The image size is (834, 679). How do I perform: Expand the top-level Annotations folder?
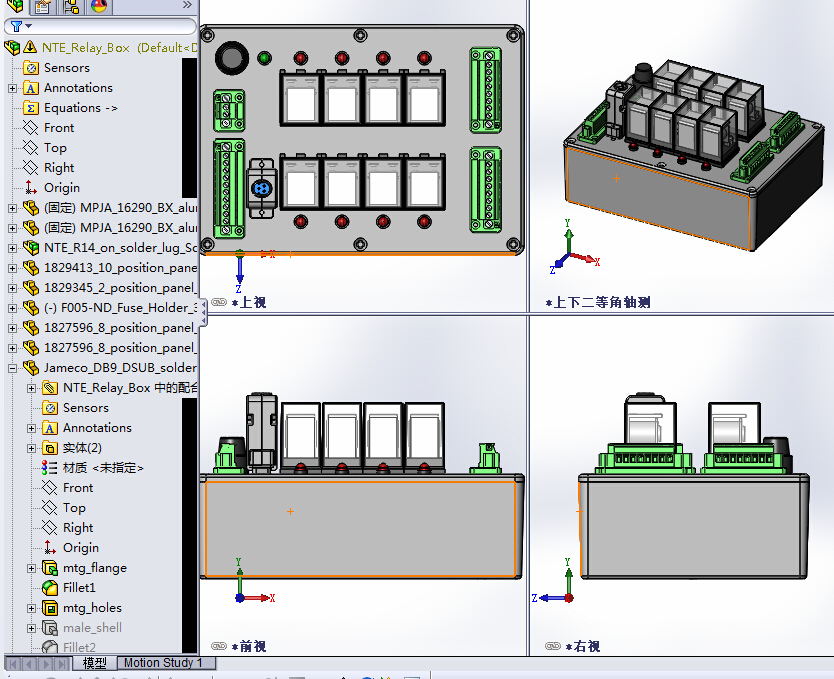click(x=12, y=88)
